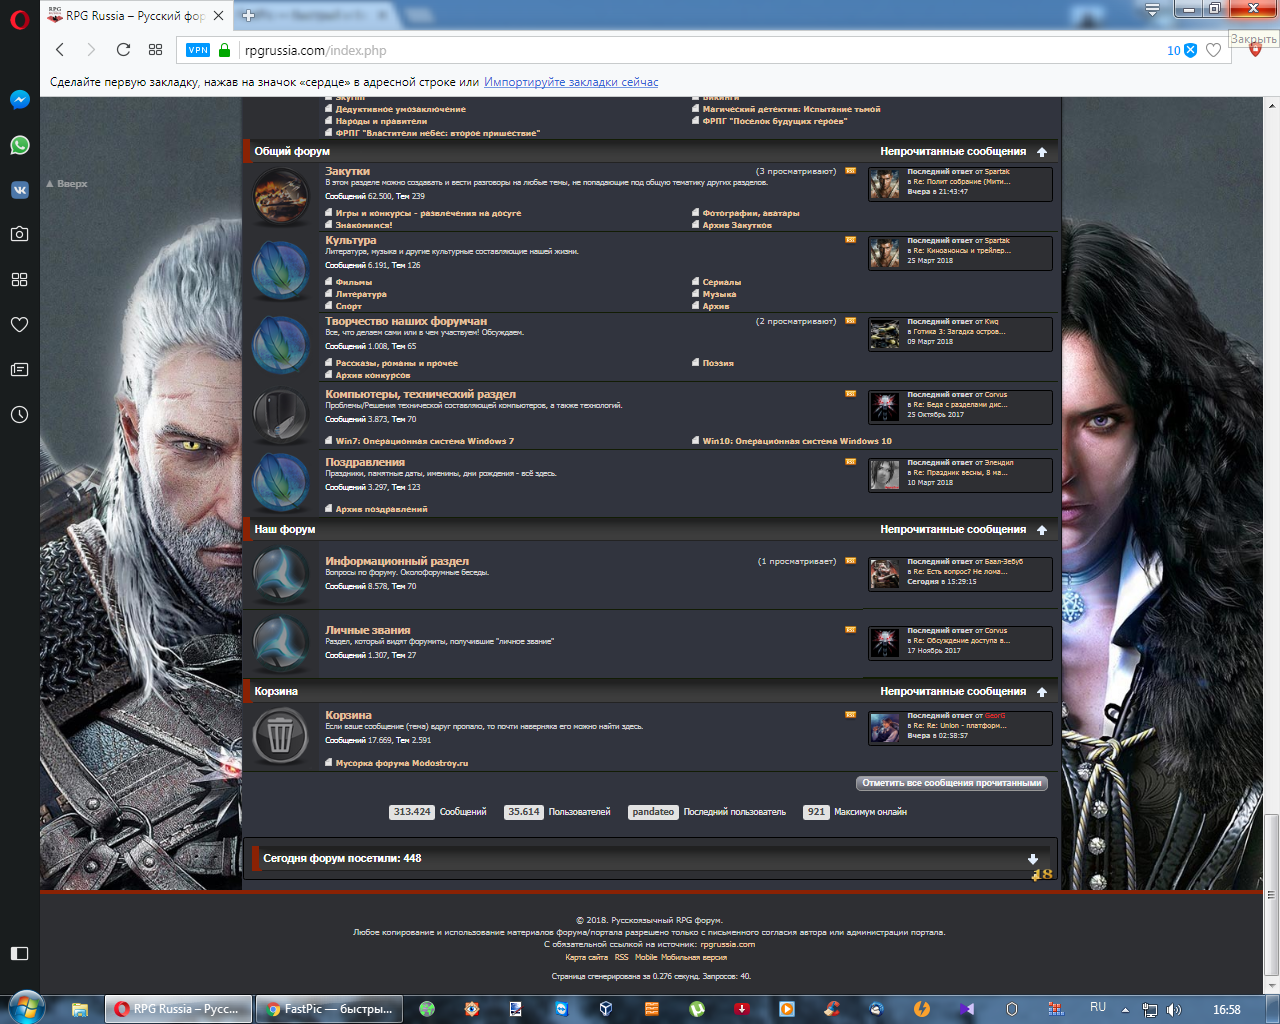Reload the page with the refresh icon
This screenshot has height=1024, width=1280.
coord(123,50)
